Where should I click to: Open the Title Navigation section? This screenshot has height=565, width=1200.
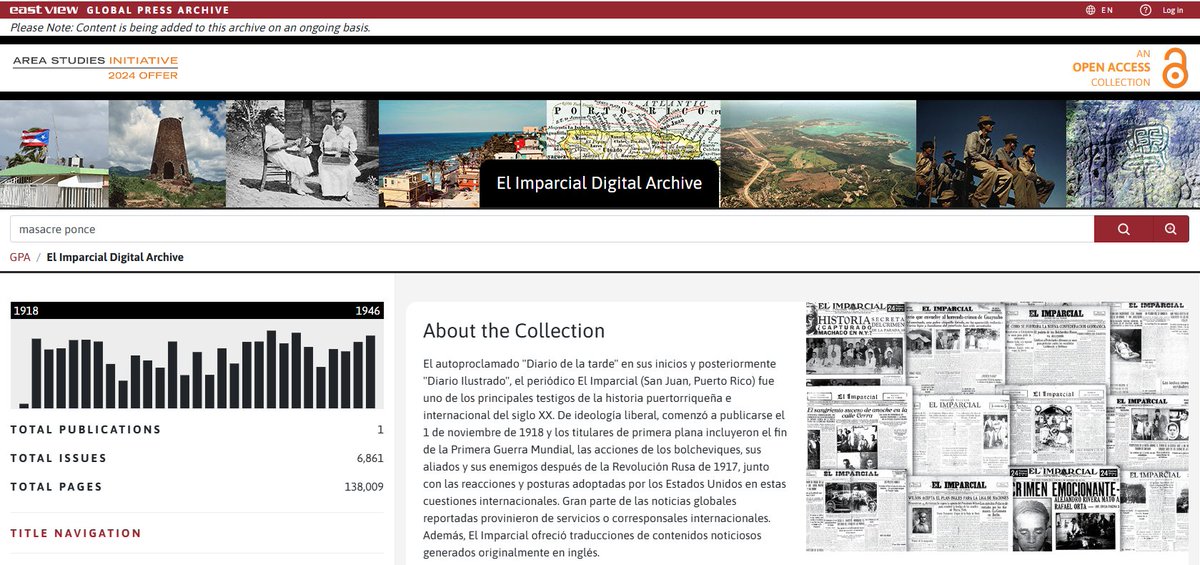[76, 534]
